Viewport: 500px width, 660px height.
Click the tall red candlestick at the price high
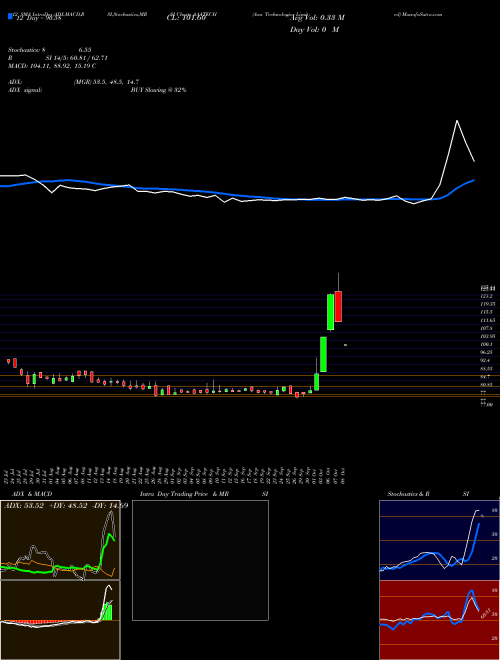point(338,306)
